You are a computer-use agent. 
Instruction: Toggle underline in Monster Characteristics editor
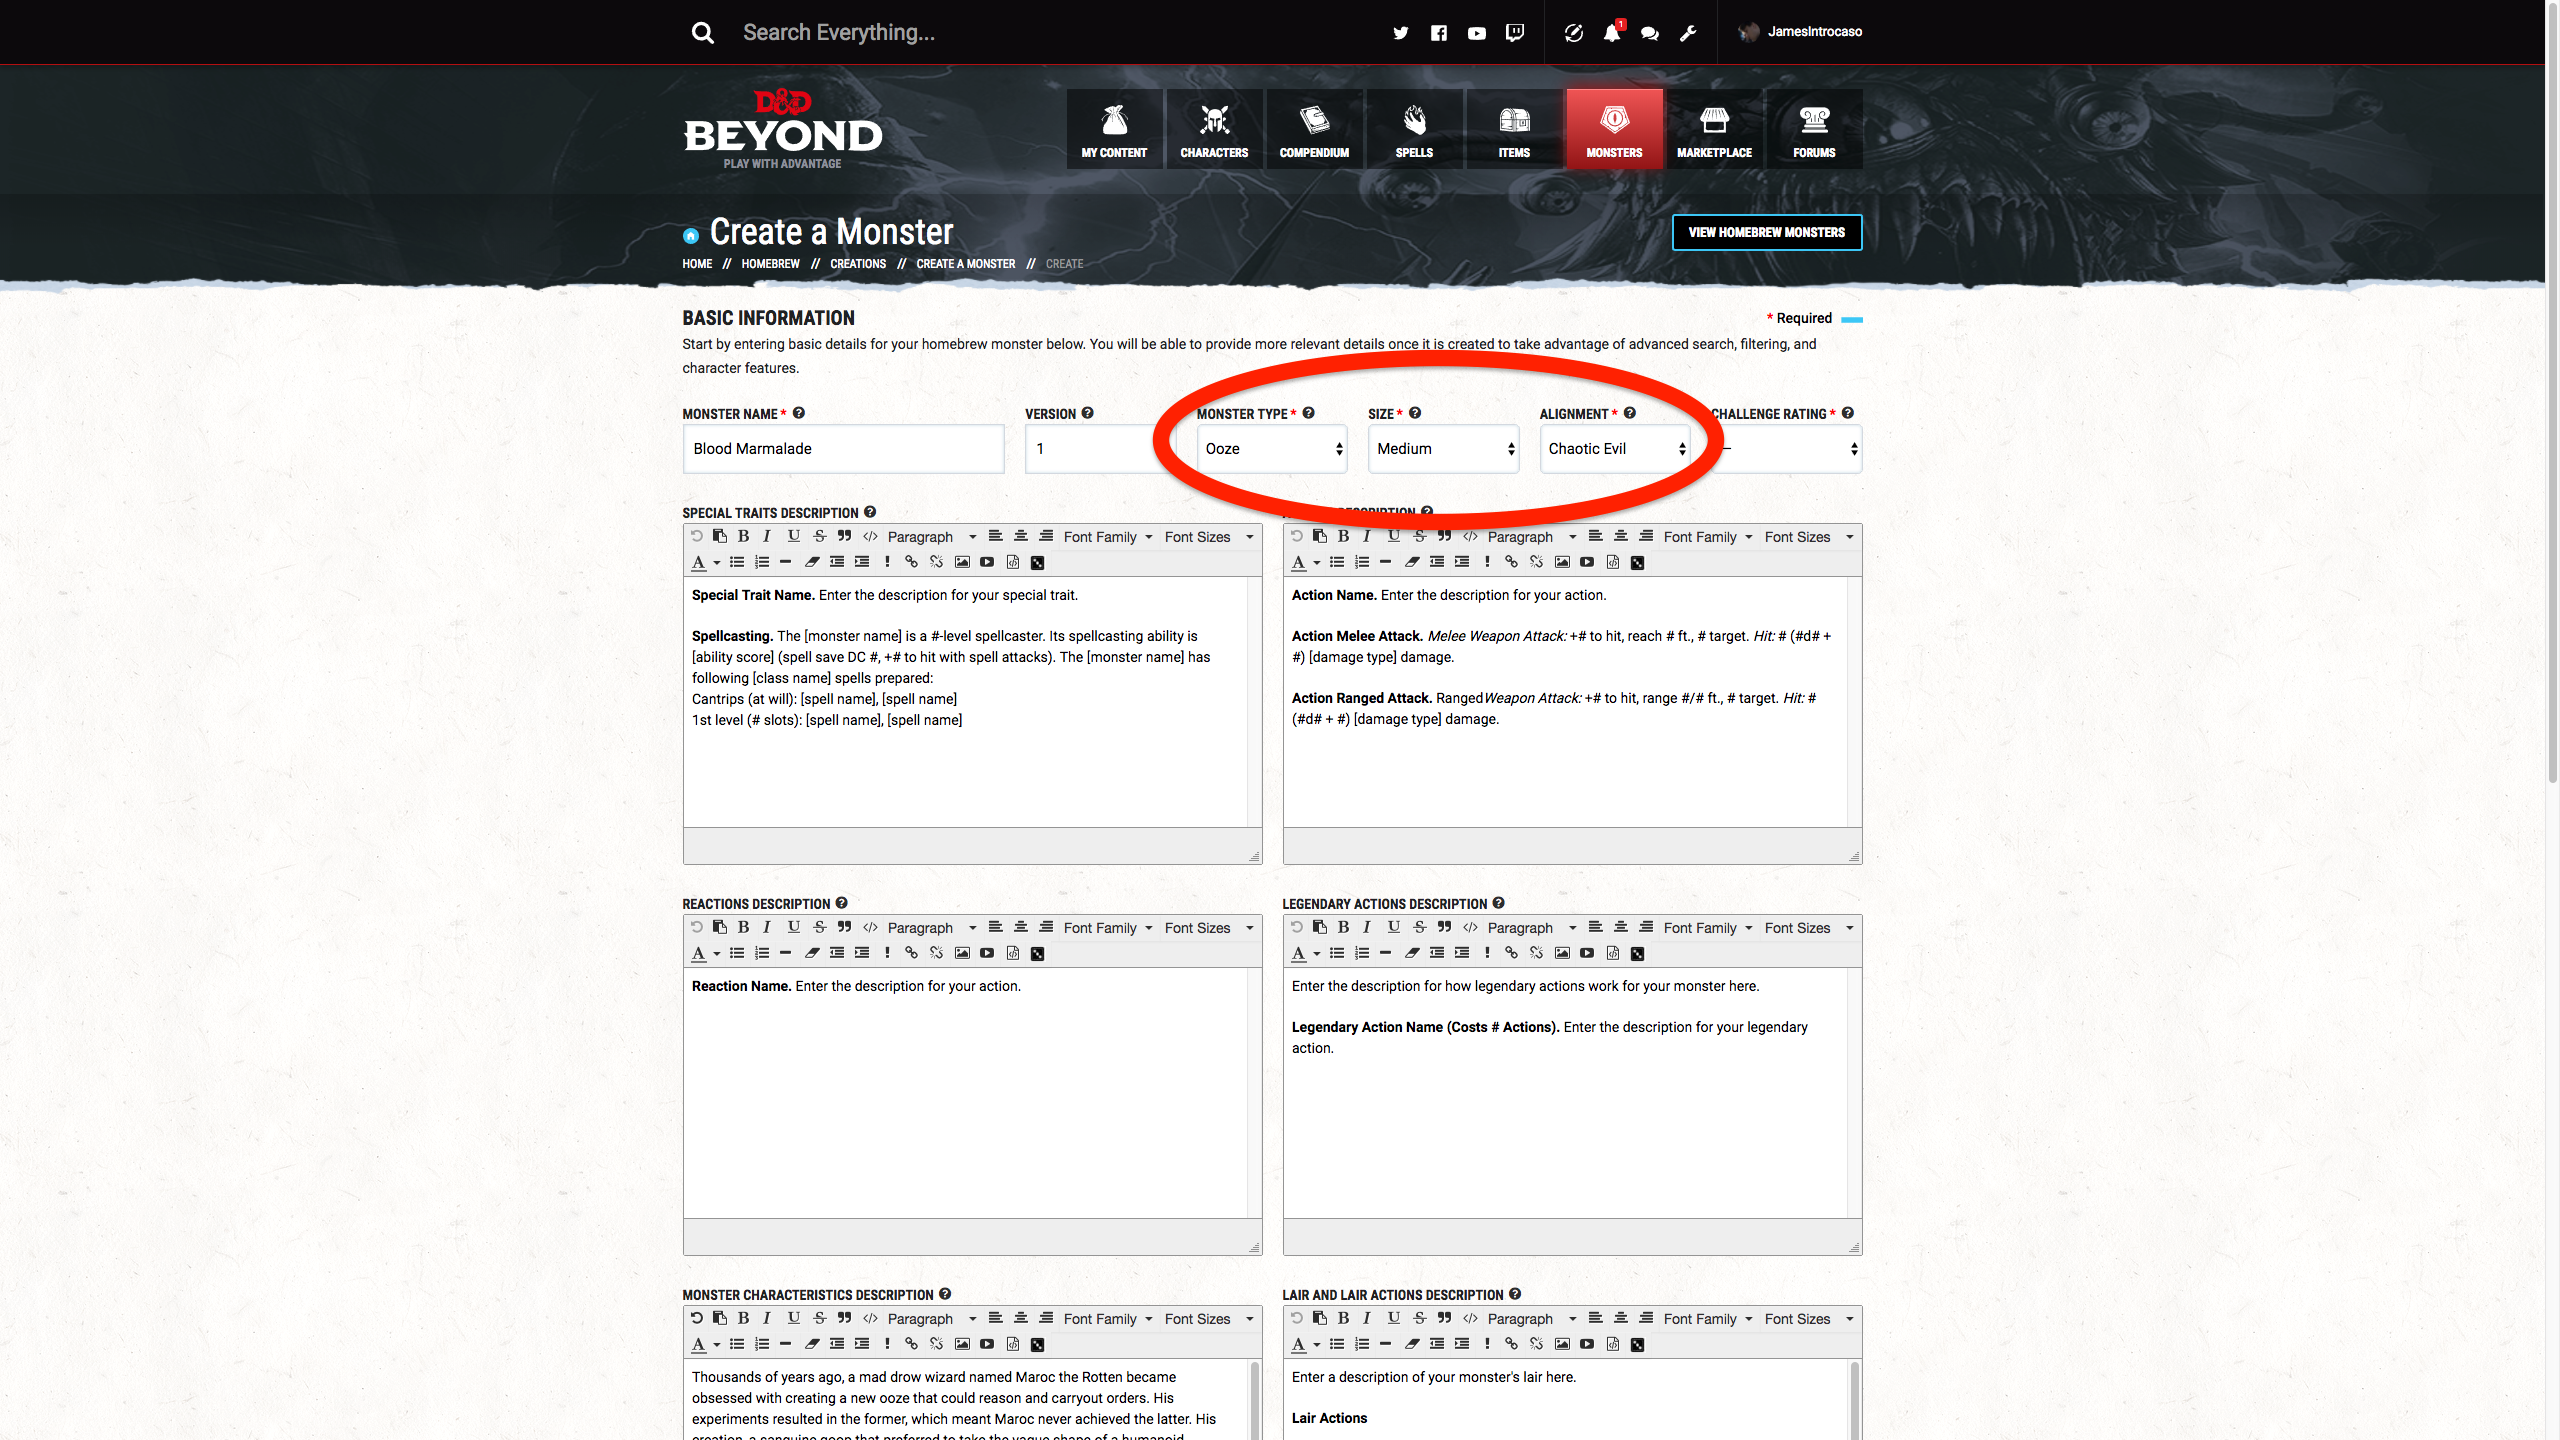pyautogui.click(x=793, y=1318)
